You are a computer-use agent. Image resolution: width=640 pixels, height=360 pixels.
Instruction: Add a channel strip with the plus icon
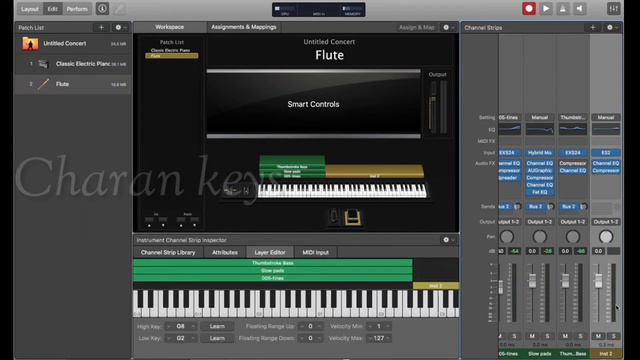(x=593, y=27)
